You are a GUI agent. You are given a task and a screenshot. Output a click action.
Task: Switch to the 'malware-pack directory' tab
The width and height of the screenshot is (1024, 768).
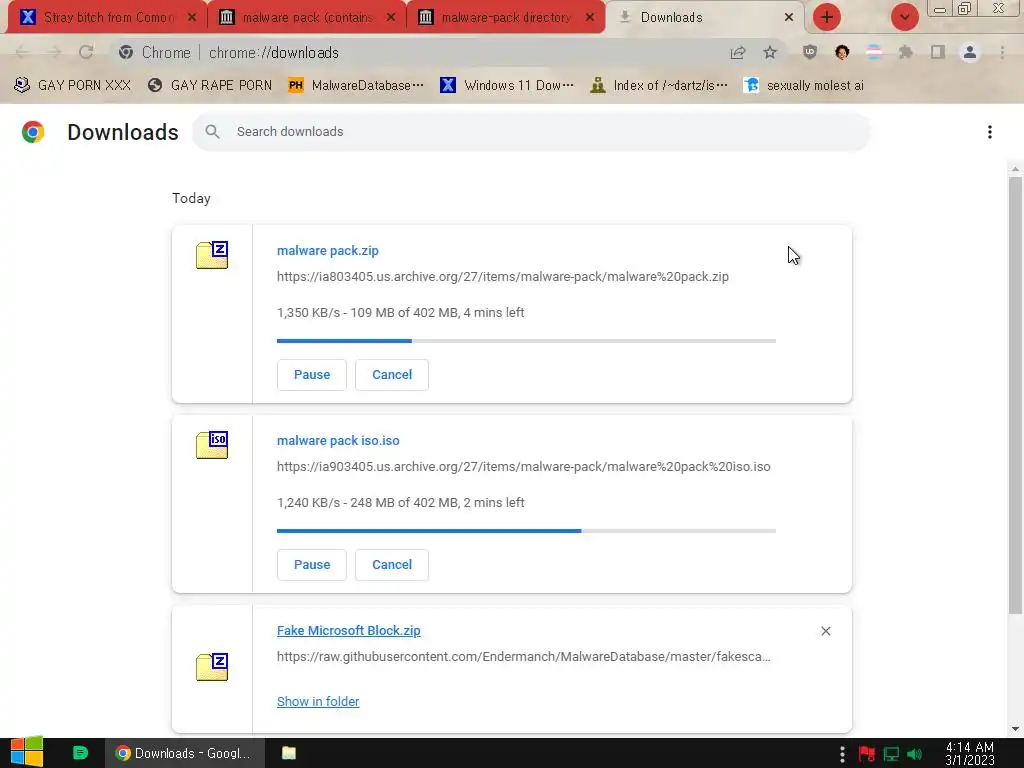click(x=506, y=18)
